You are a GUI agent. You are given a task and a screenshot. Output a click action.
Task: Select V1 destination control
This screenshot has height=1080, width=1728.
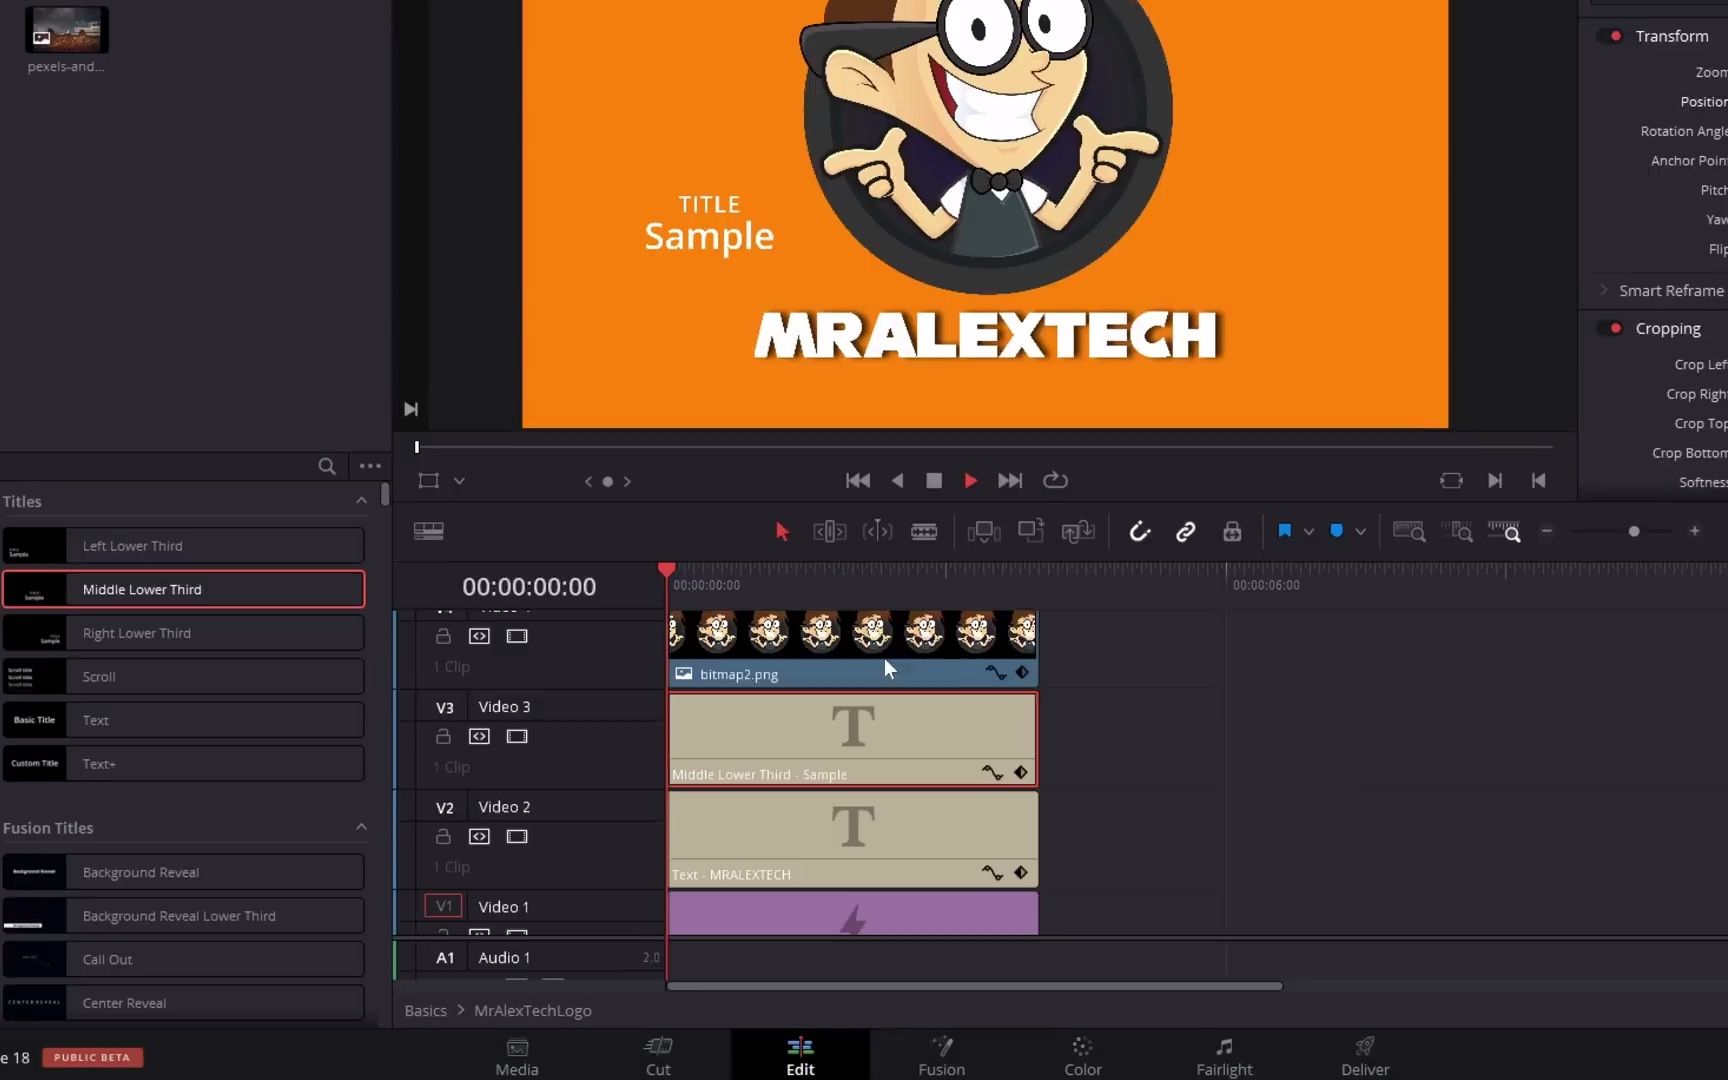(443, 906)
